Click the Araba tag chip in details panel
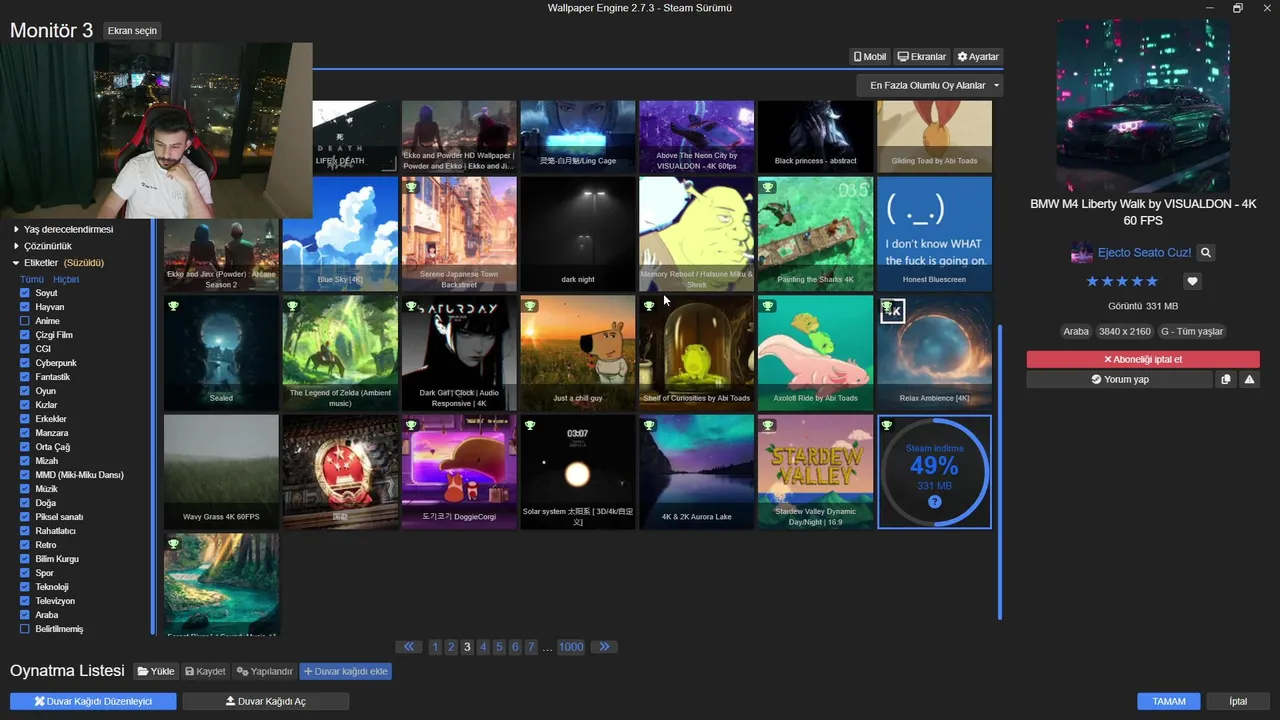Viewport: 1280px width, 720px height. [1076, 331]
